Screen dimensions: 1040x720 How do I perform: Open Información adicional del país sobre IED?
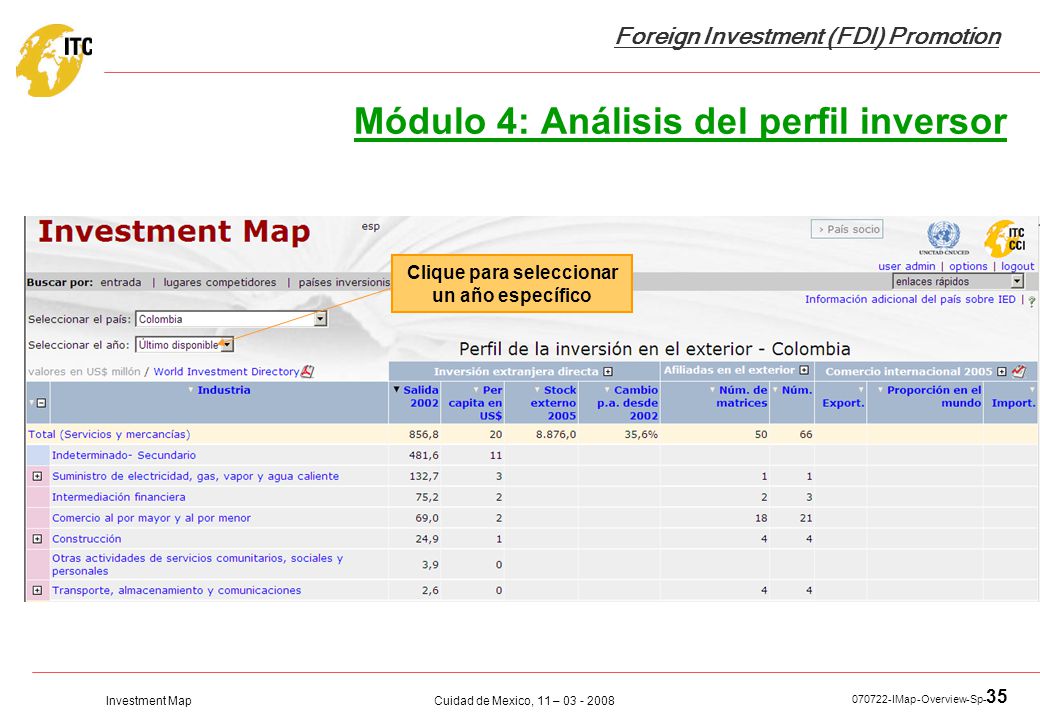pyautogui.click(x=910, y=300)
